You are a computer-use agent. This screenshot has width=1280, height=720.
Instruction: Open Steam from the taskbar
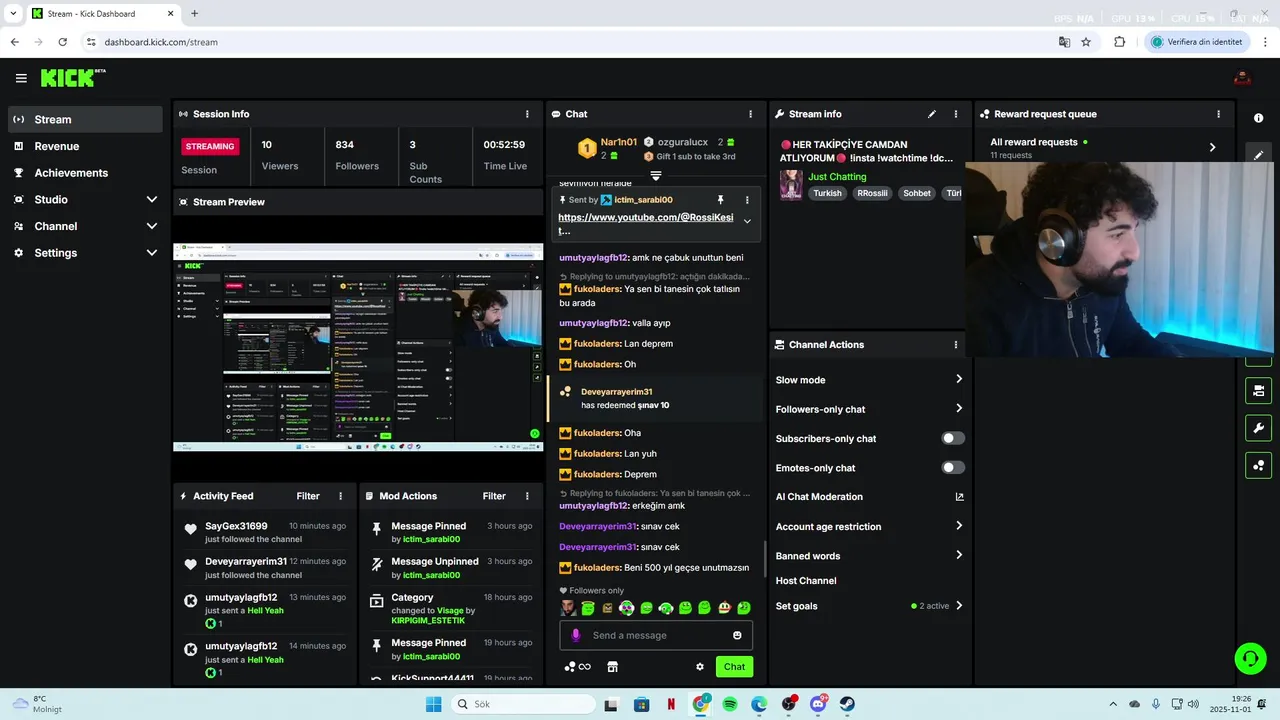pos(847,704)
